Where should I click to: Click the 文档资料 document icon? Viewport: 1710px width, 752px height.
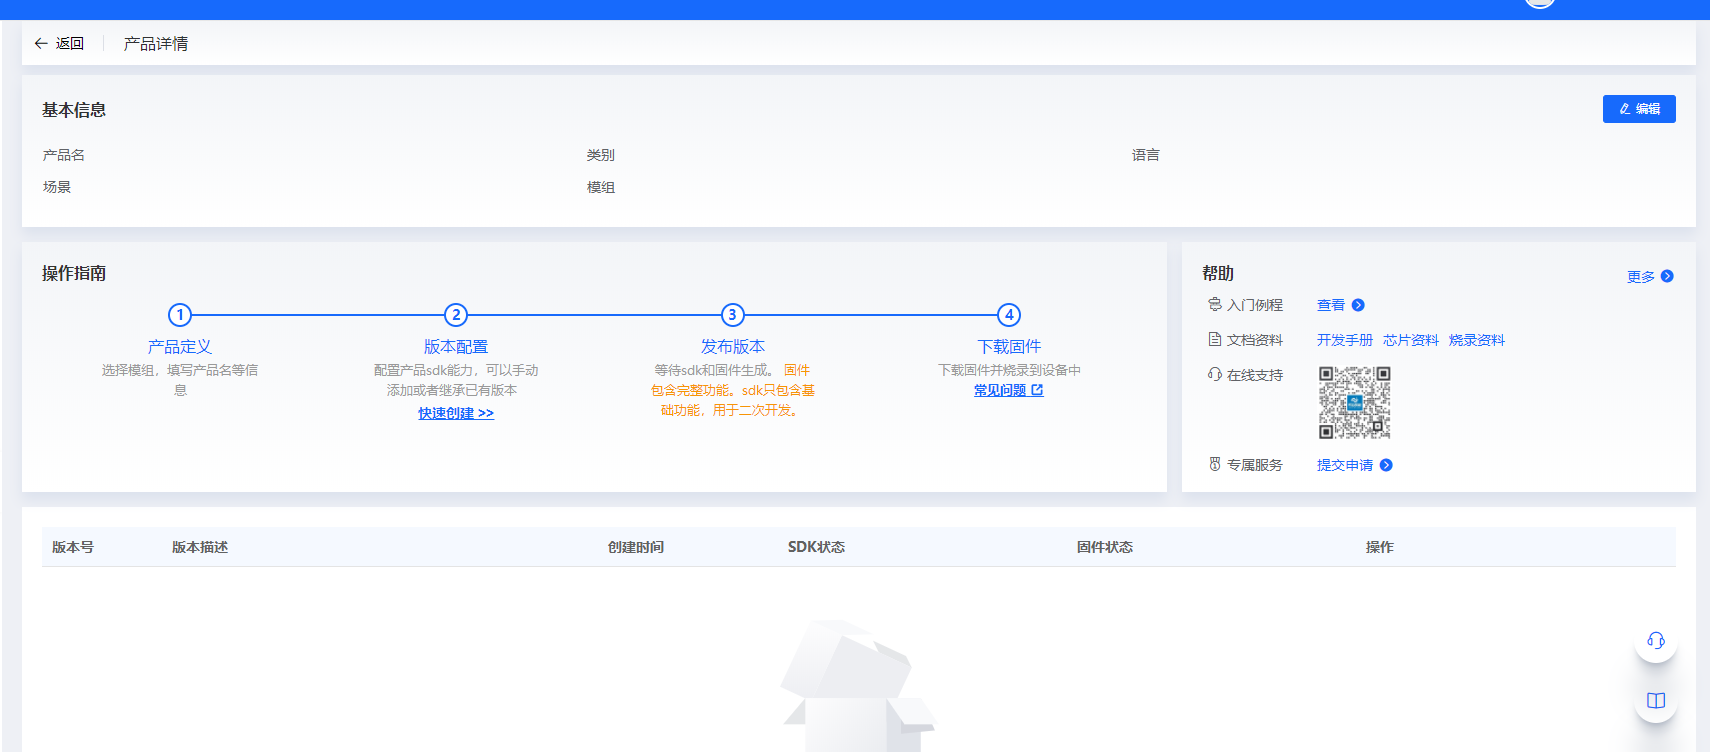[1215, 339]
